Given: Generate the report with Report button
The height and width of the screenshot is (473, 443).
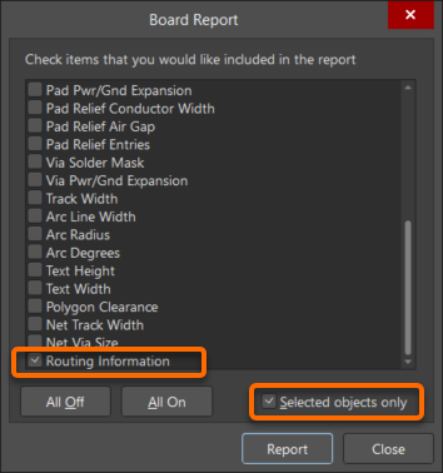Looking at the screenshot, I should tap(287, 449).
